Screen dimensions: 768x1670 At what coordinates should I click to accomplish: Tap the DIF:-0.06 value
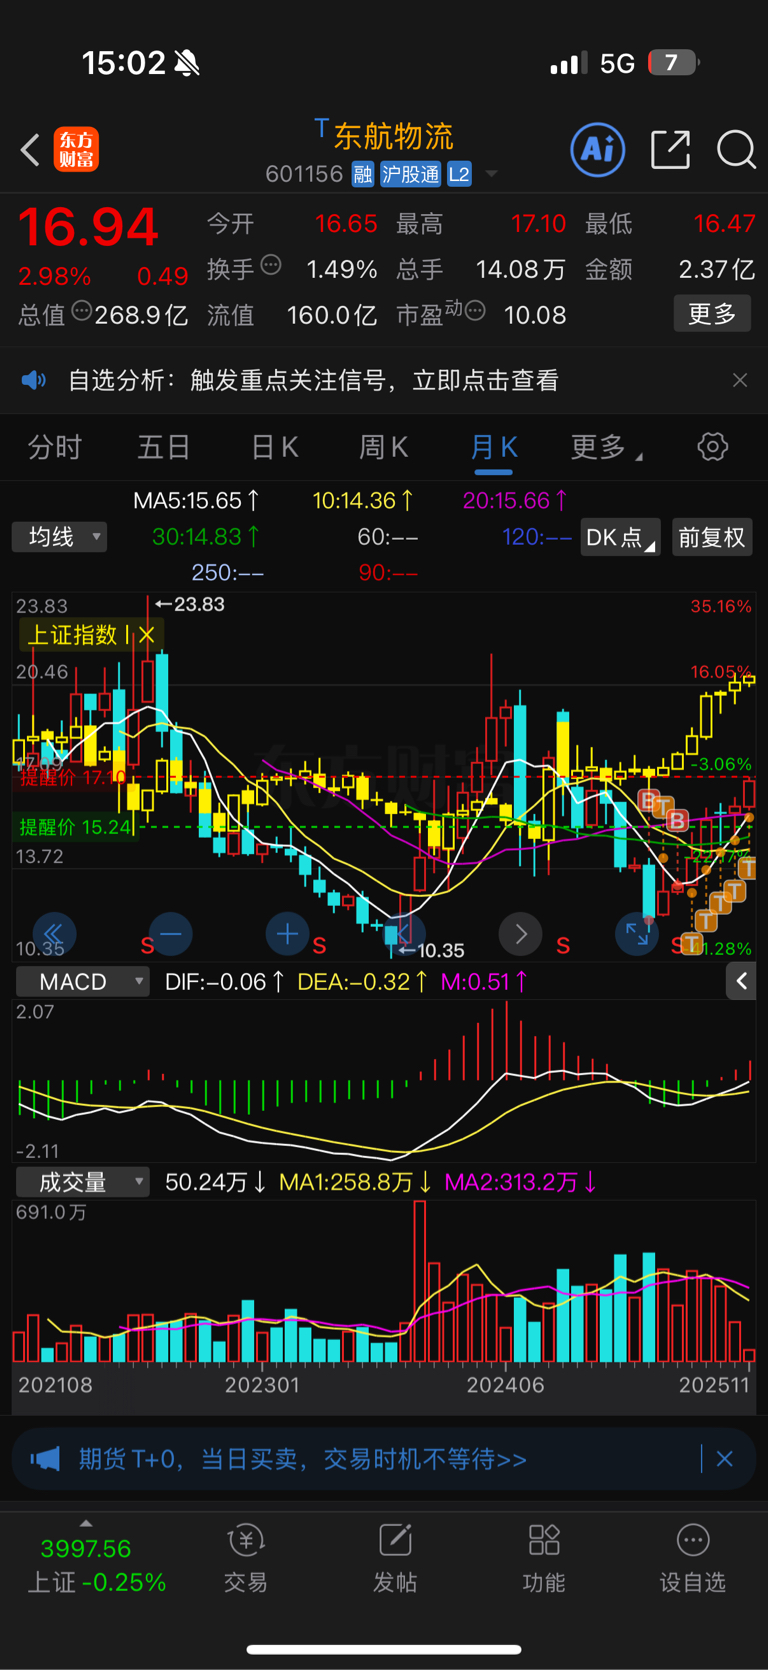225,982
